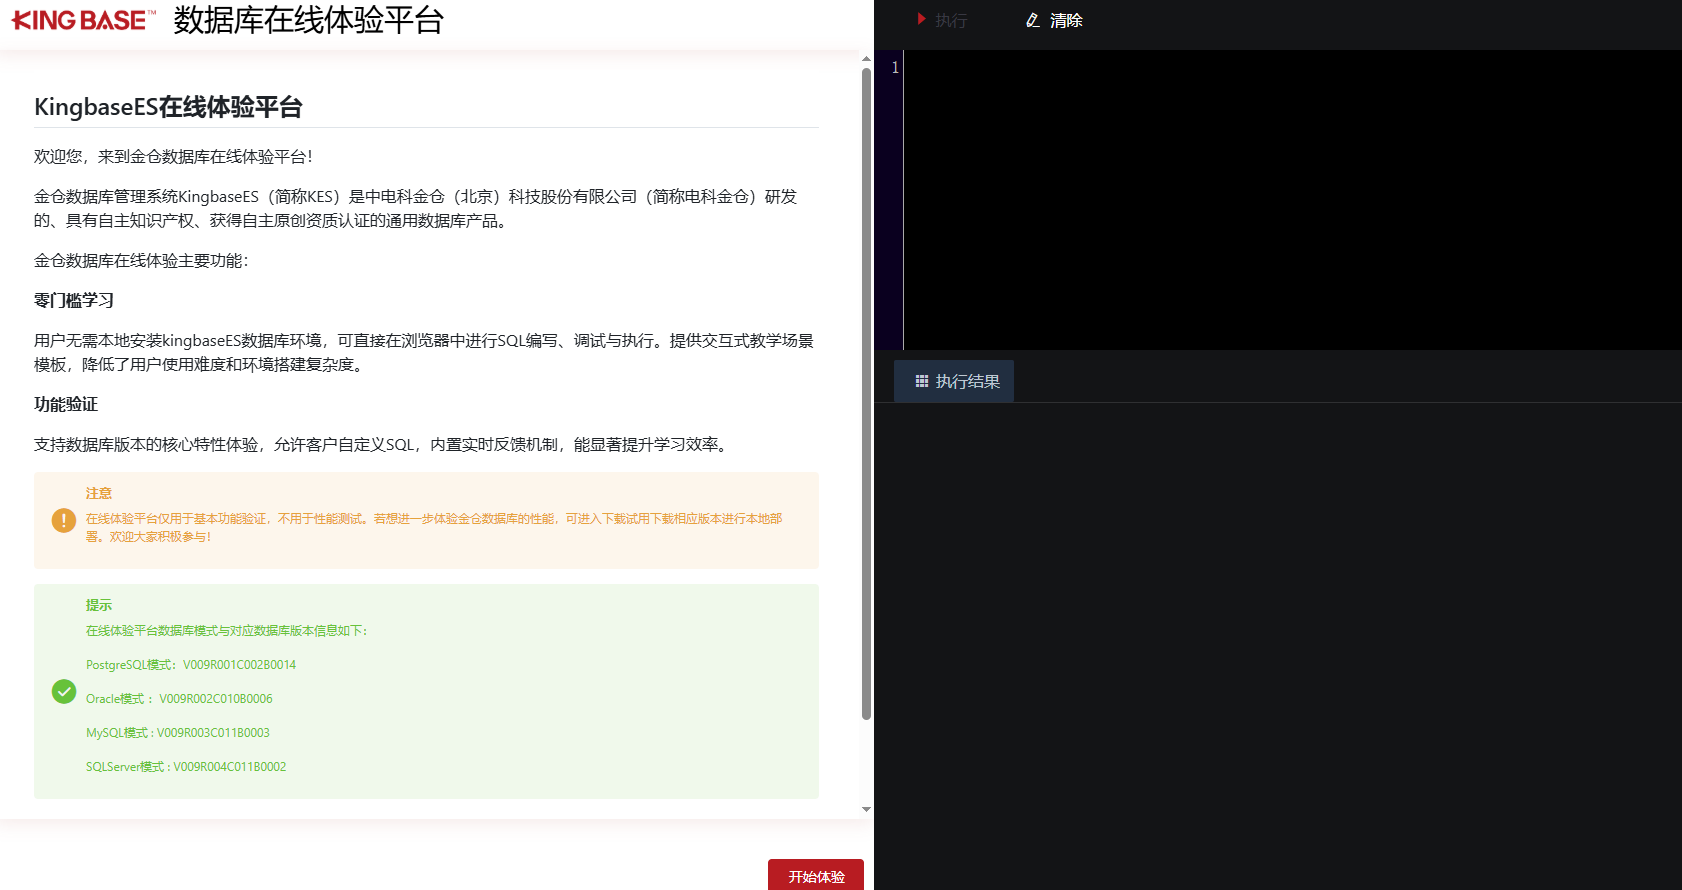
Task: Click the 金仓数据库在线体验主要功能 line
Action: (141, 260)
